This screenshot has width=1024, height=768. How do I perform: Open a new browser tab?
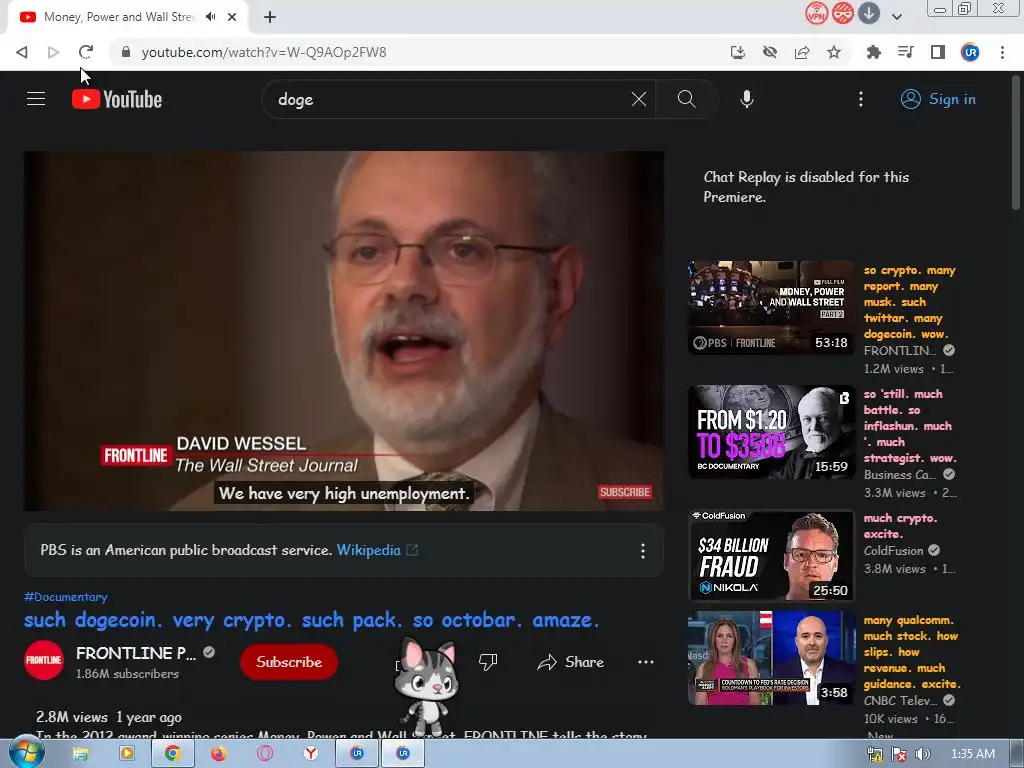click(x=270, y=17)
